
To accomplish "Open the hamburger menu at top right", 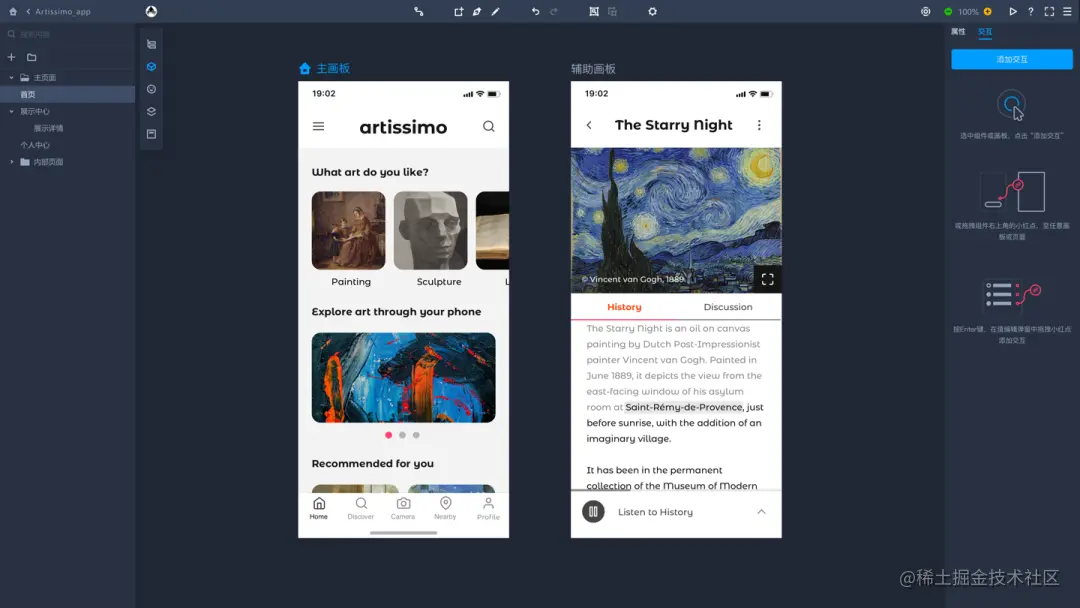I will pyautogui.click(x=1067, y=11).
